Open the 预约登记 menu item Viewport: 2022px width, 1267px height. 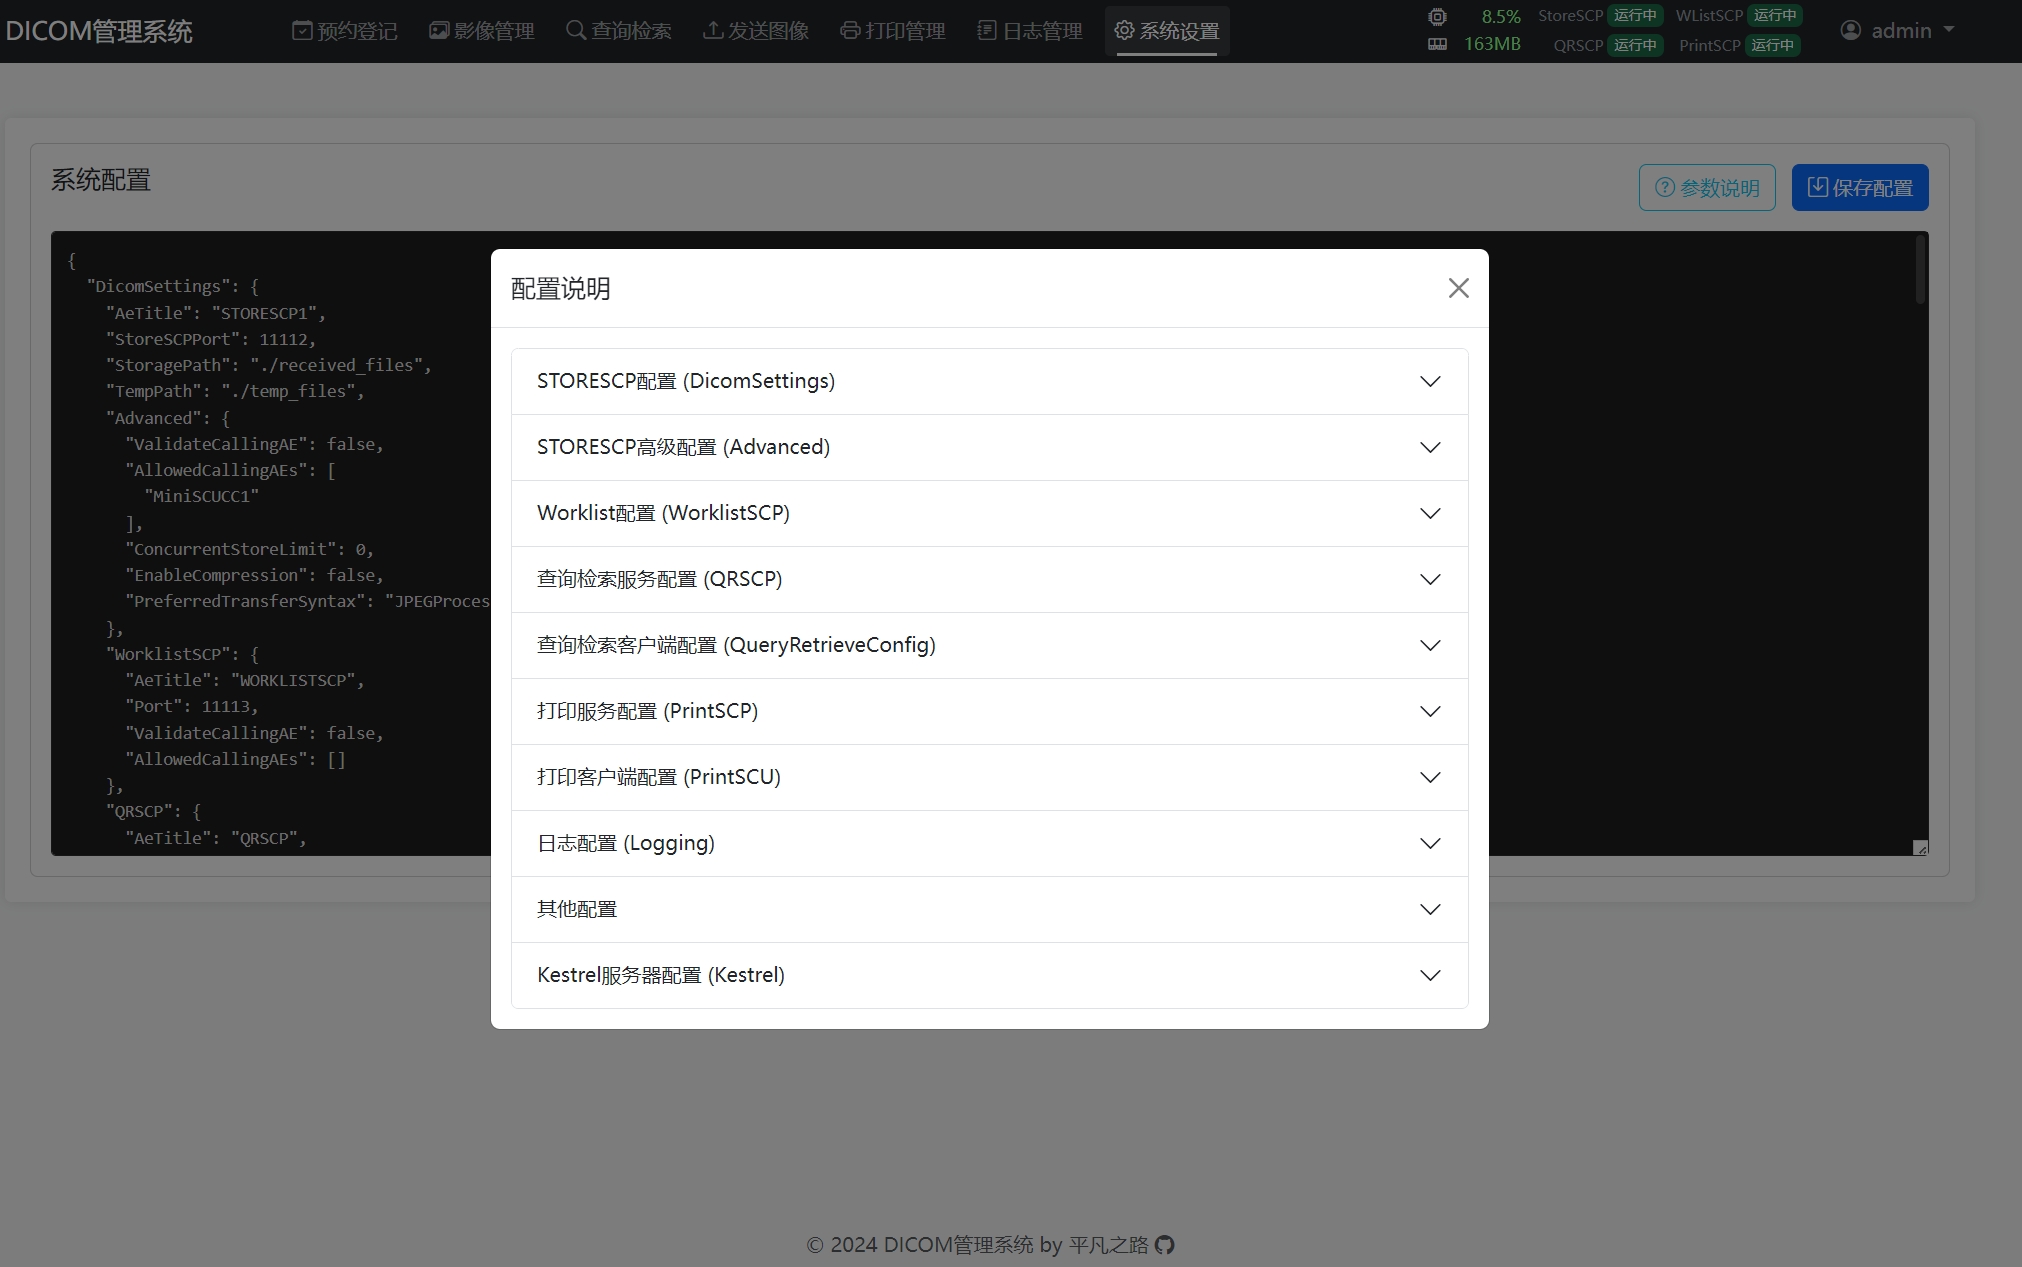click(345, 31)
